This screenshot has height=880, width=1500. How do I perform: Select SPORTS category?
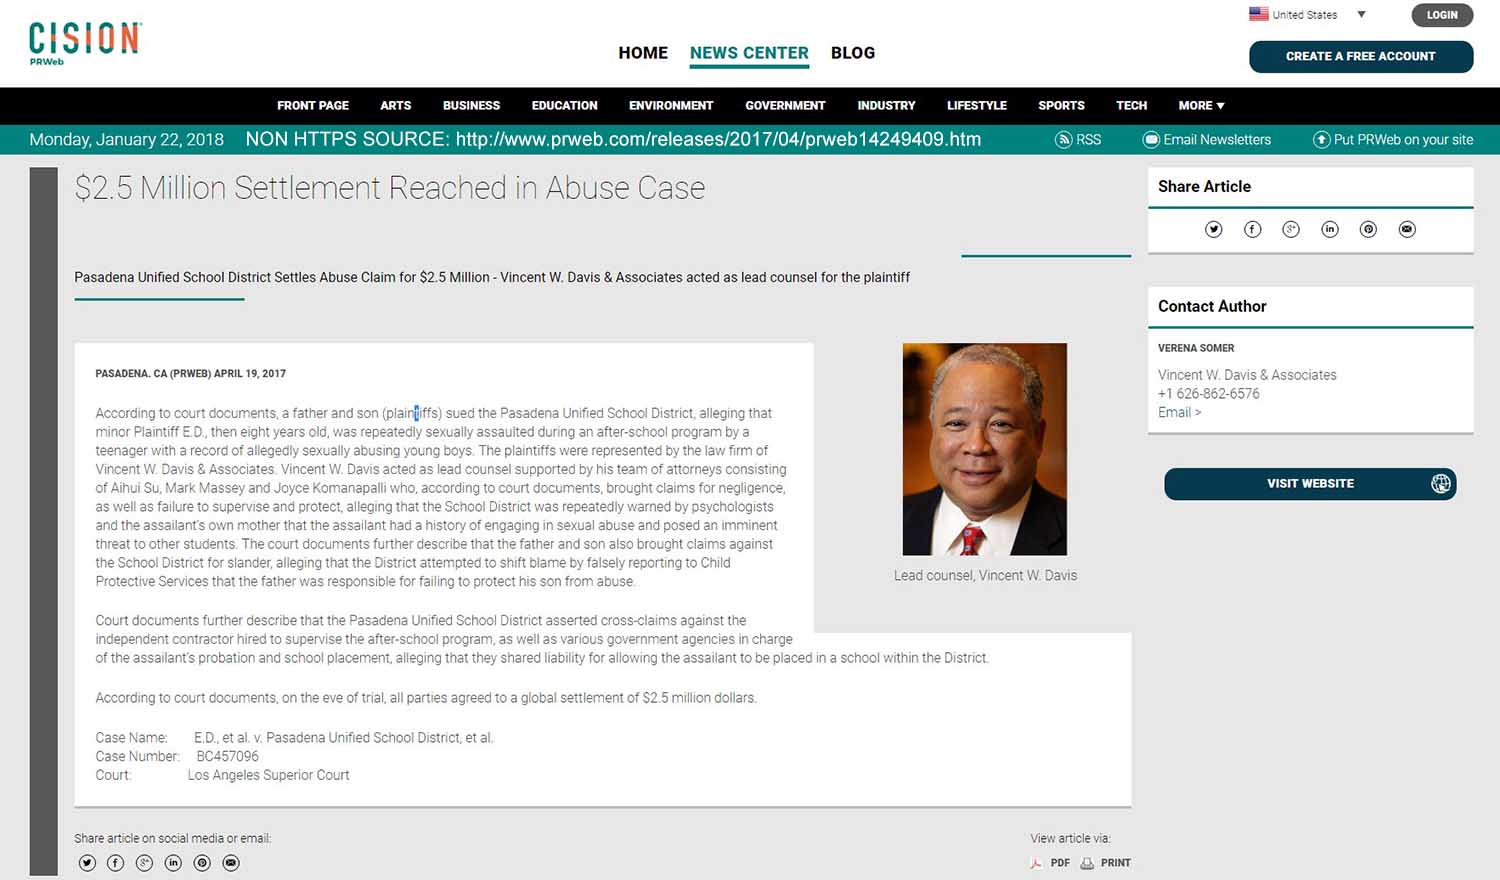[x=1061, y=105]
